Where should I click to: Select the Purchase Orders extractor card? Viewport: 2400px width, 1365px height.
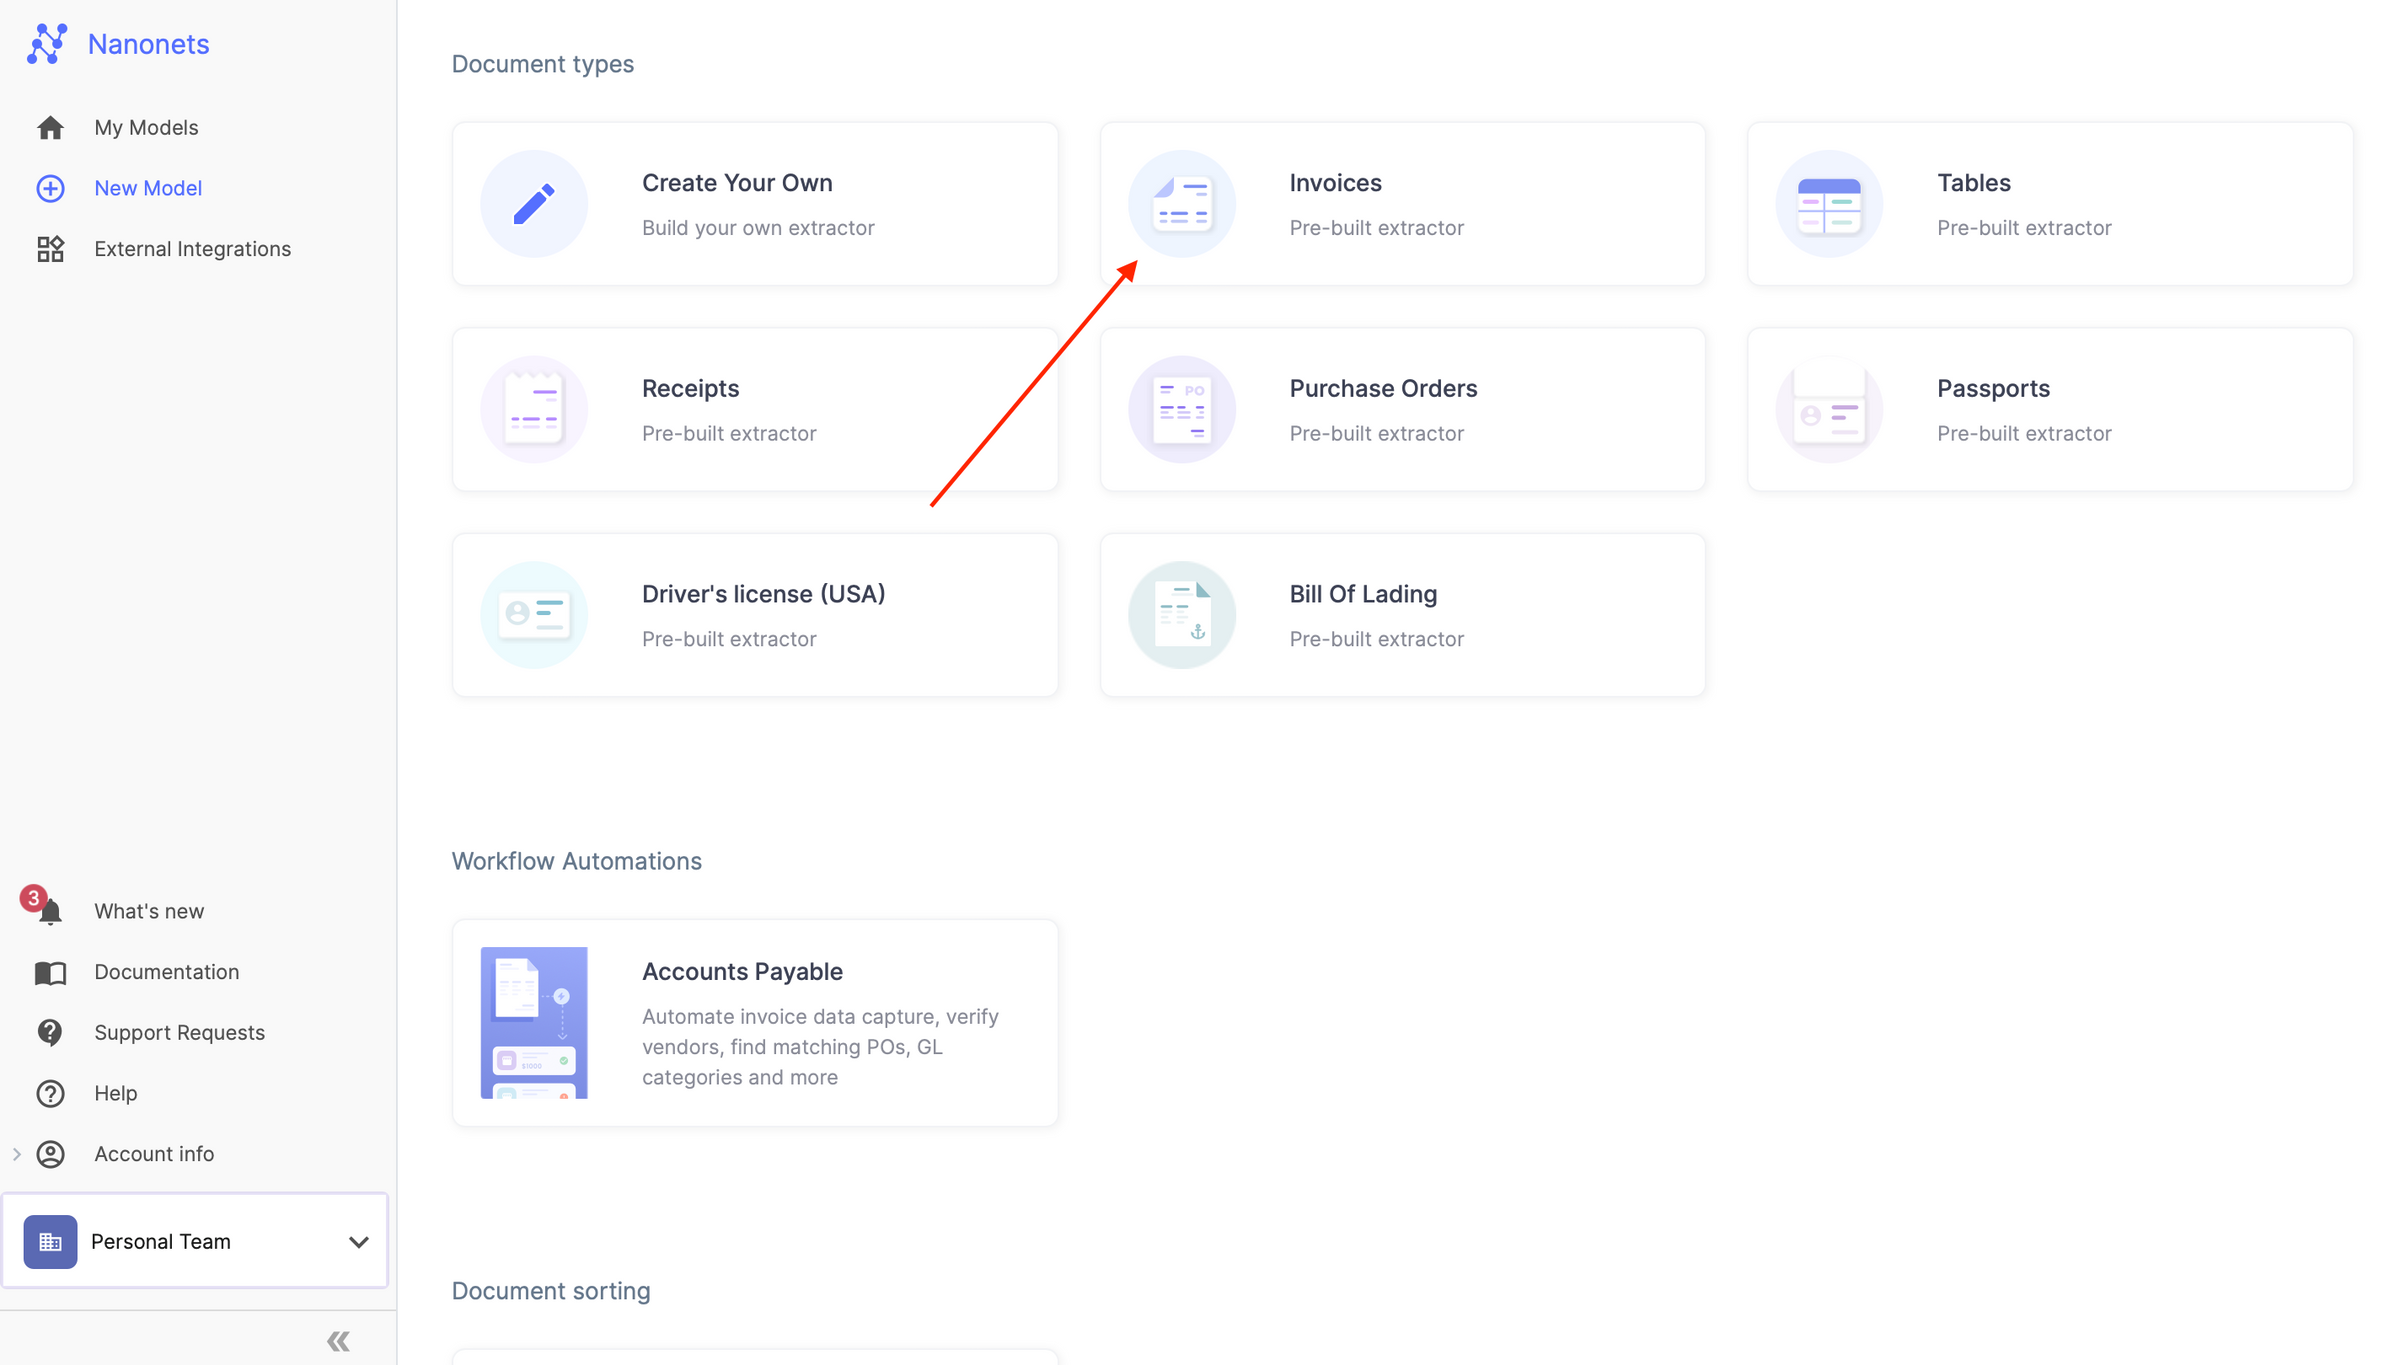coord(1402,409)
